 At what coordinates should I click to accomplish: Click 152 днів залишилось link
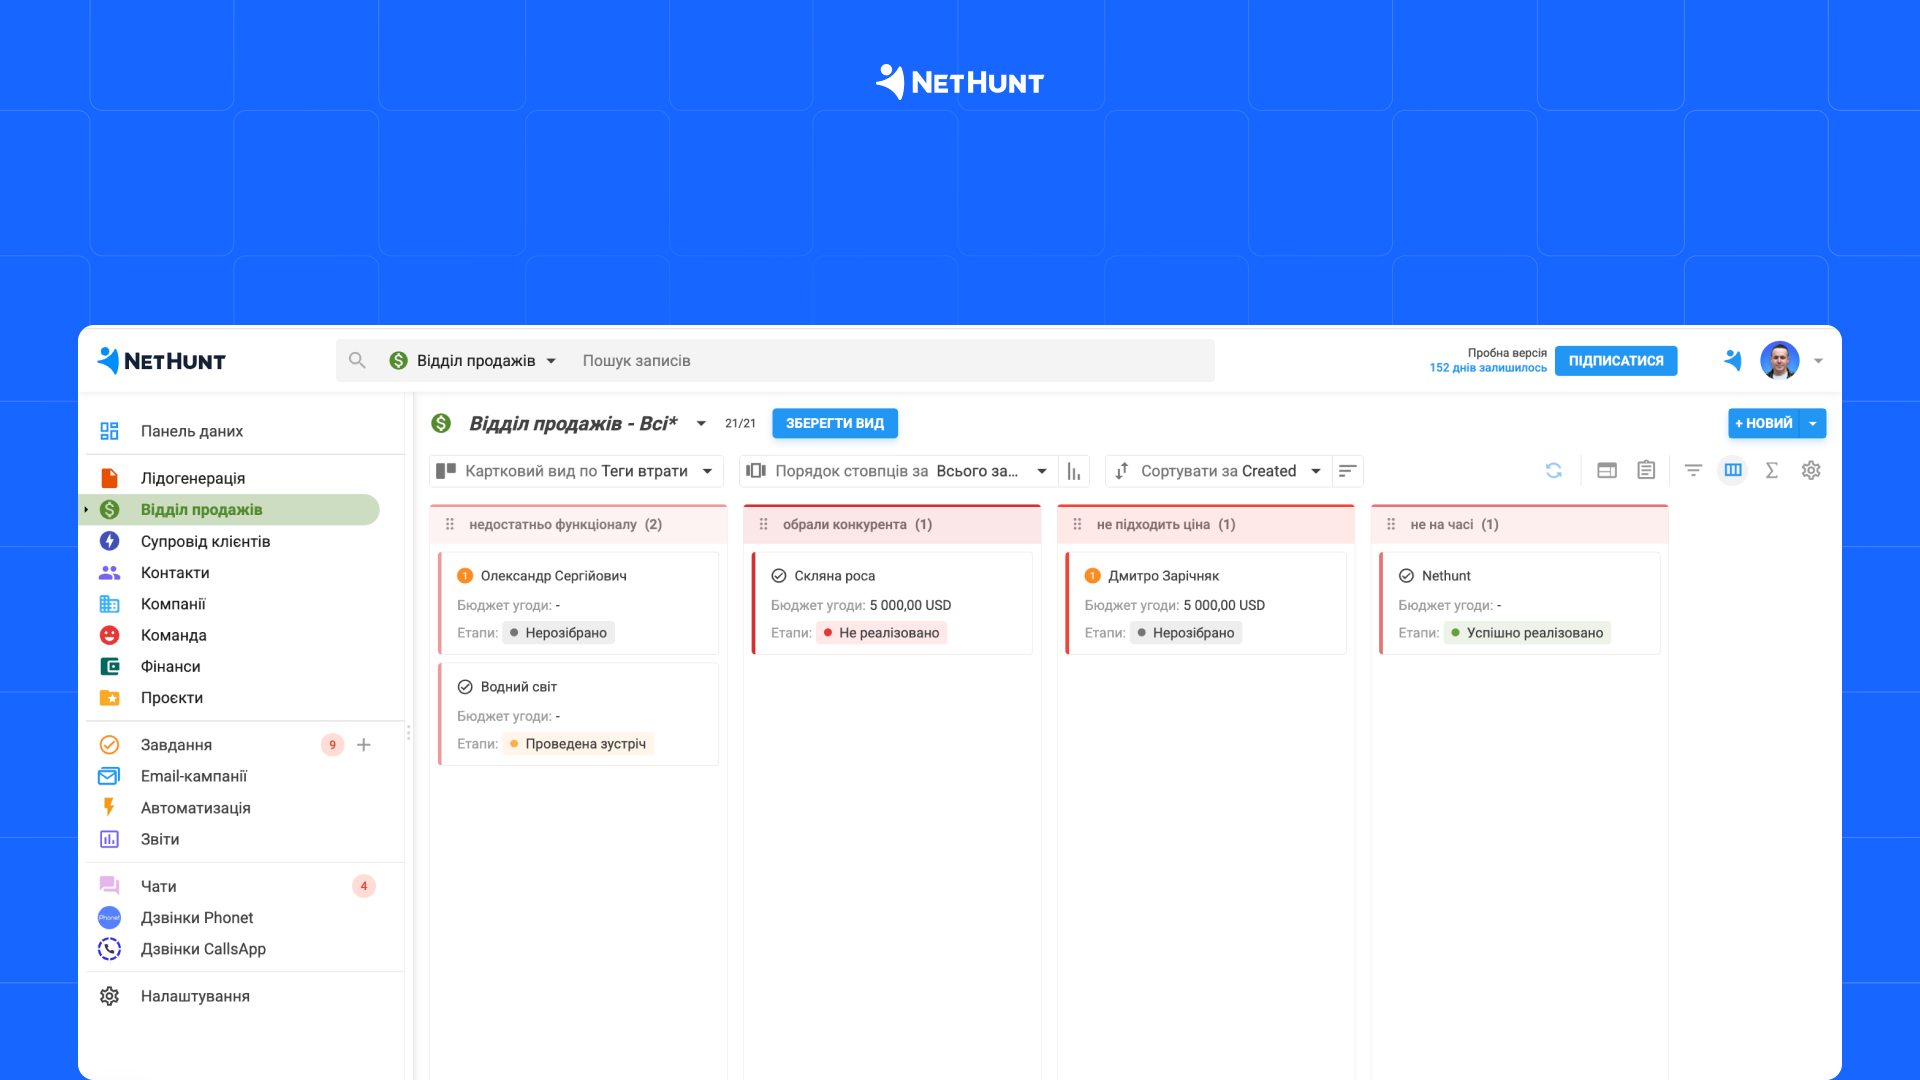point(1488,368)
